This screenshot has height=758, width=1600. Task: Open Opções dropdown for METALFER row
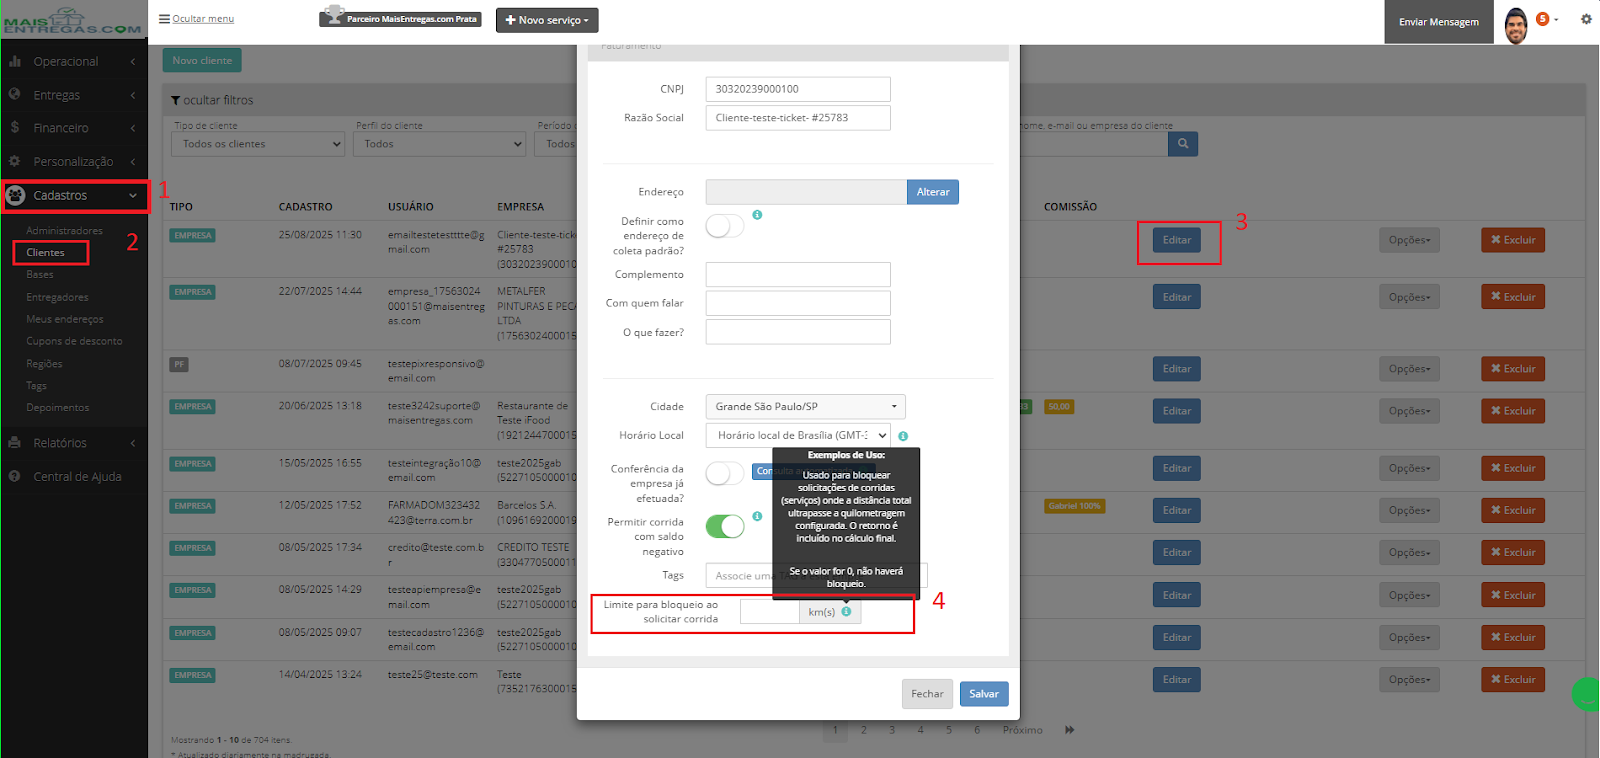pyautogui.click(x=1409, y=297)
